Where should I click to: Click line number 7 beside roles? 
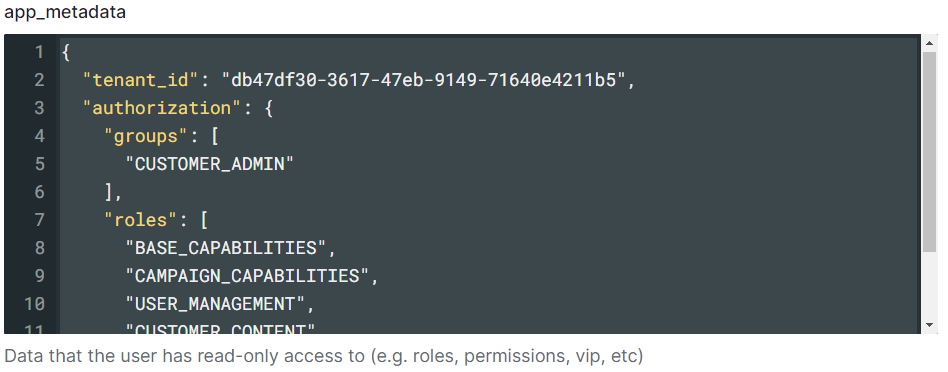click(39, 220)
